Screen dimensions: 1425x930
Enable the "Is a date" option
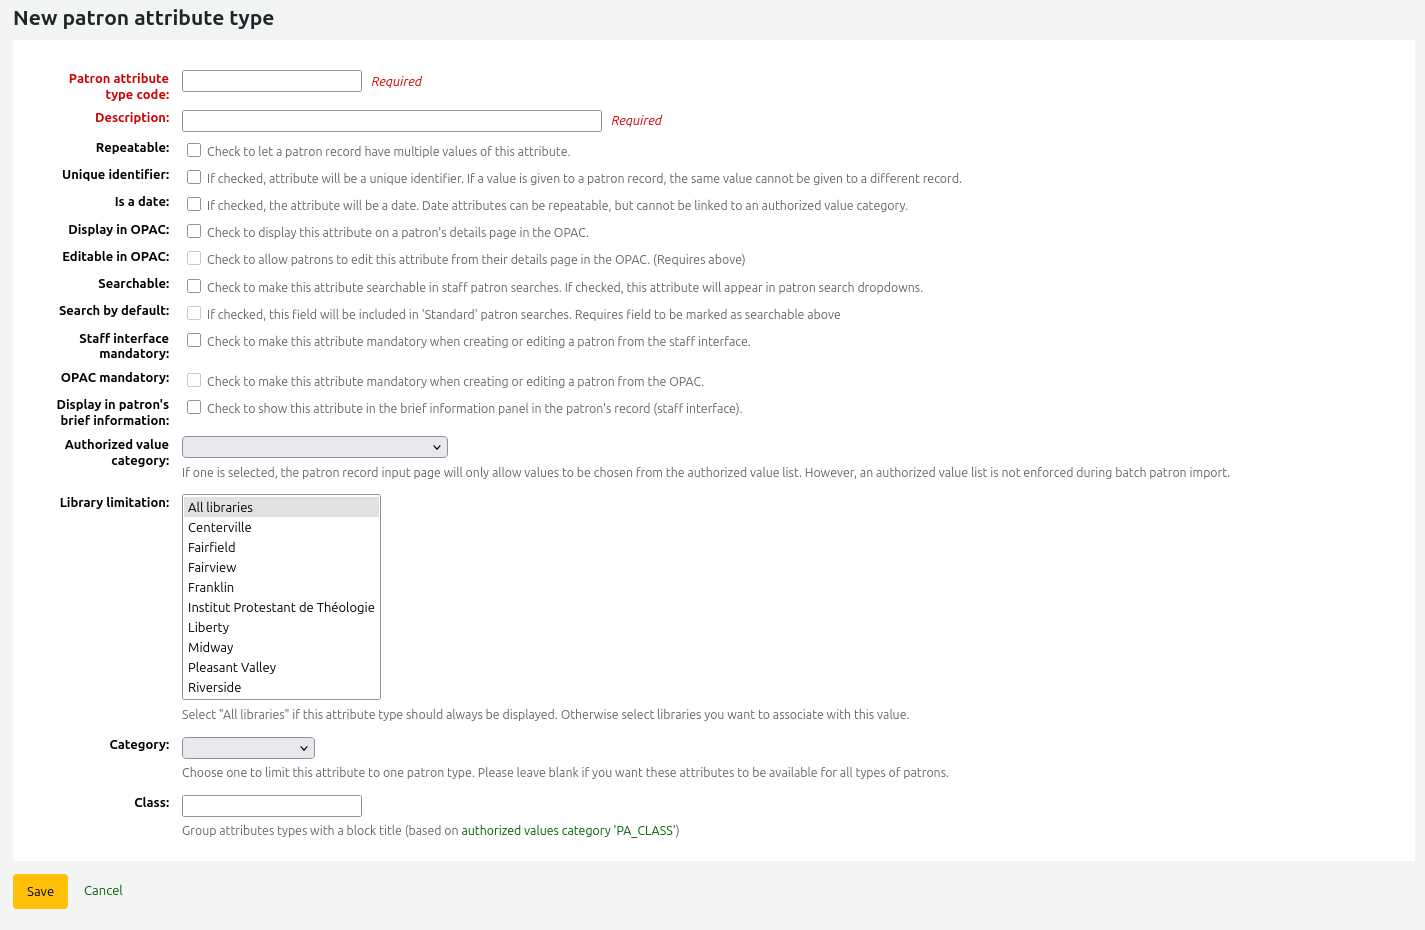(x=194, y=204)
